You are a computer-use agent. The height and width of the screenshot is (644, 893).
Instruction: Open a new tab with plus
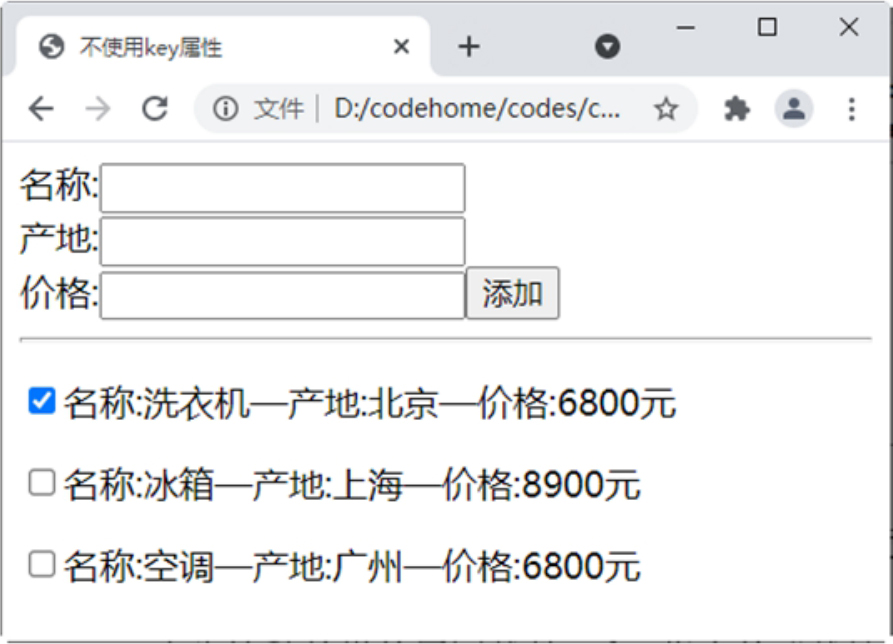[469, 47]
